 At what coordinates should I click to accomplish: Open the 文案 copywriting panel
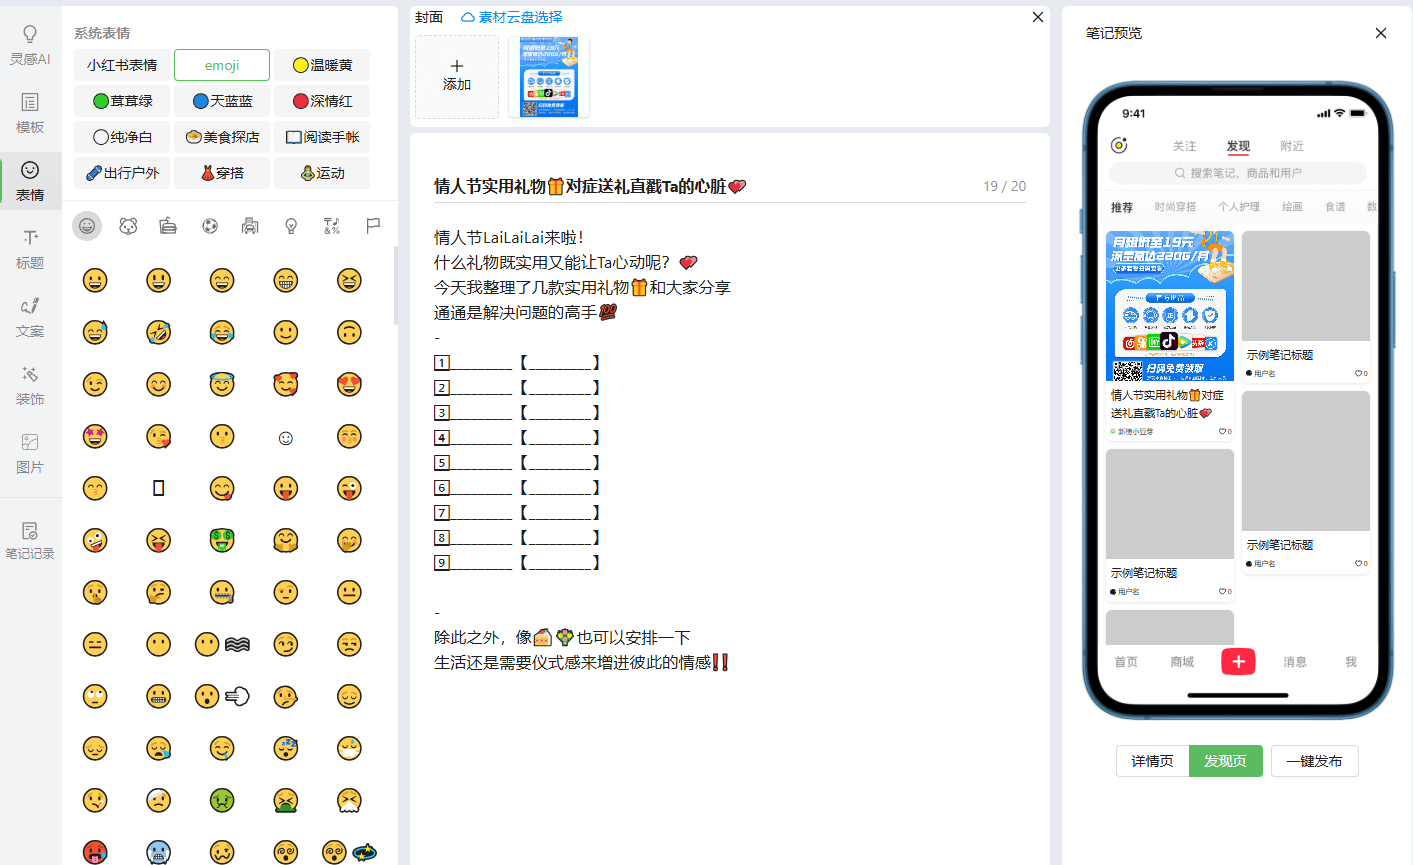click(x=30, y=317)
